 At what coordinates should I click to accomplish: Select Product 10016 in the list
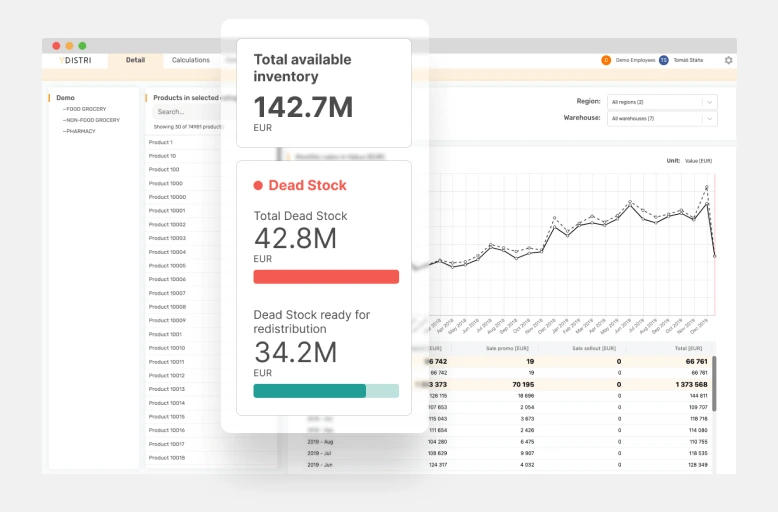point(167,431)
